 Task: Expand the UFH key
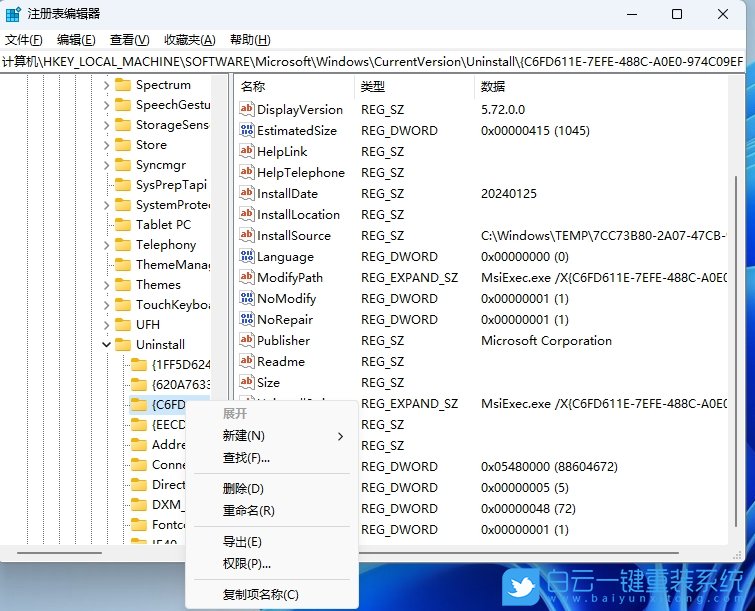[106, 325]
